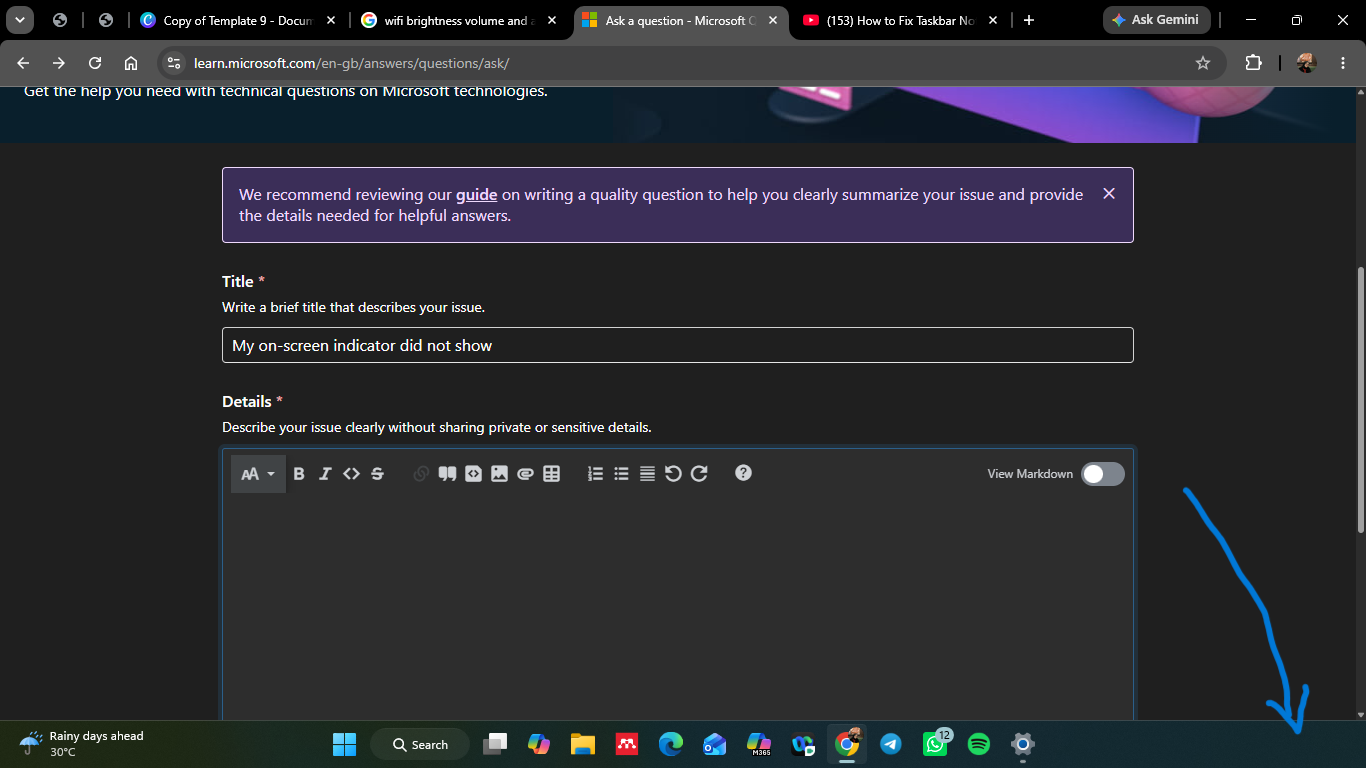Click the address bar URL
The height and width of the screenshot is (768, 1366).
pyautogui.click(x=351, y=63)
